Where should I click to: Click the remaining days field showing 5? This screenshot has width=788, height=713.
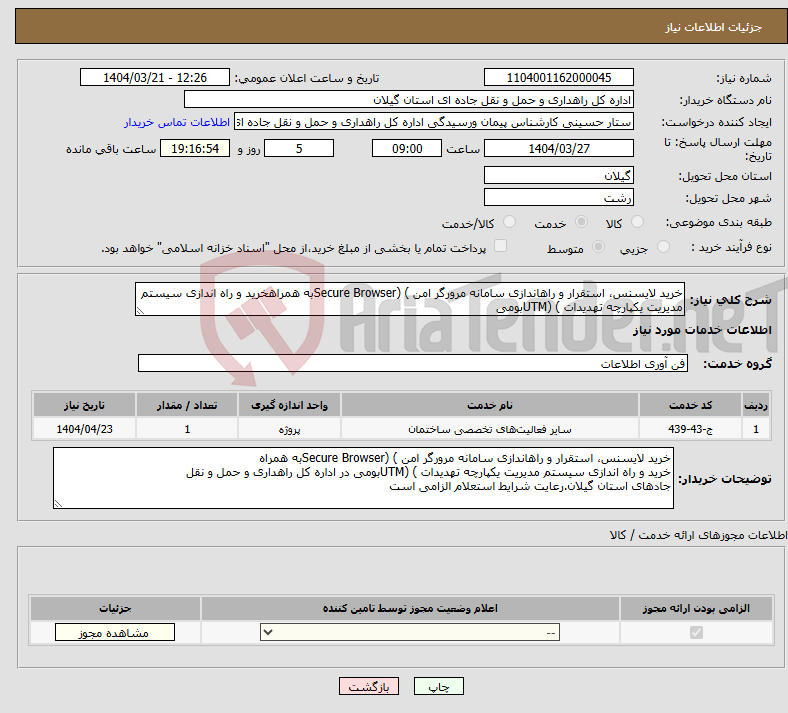pyautogui.click(x=299, y=148)
